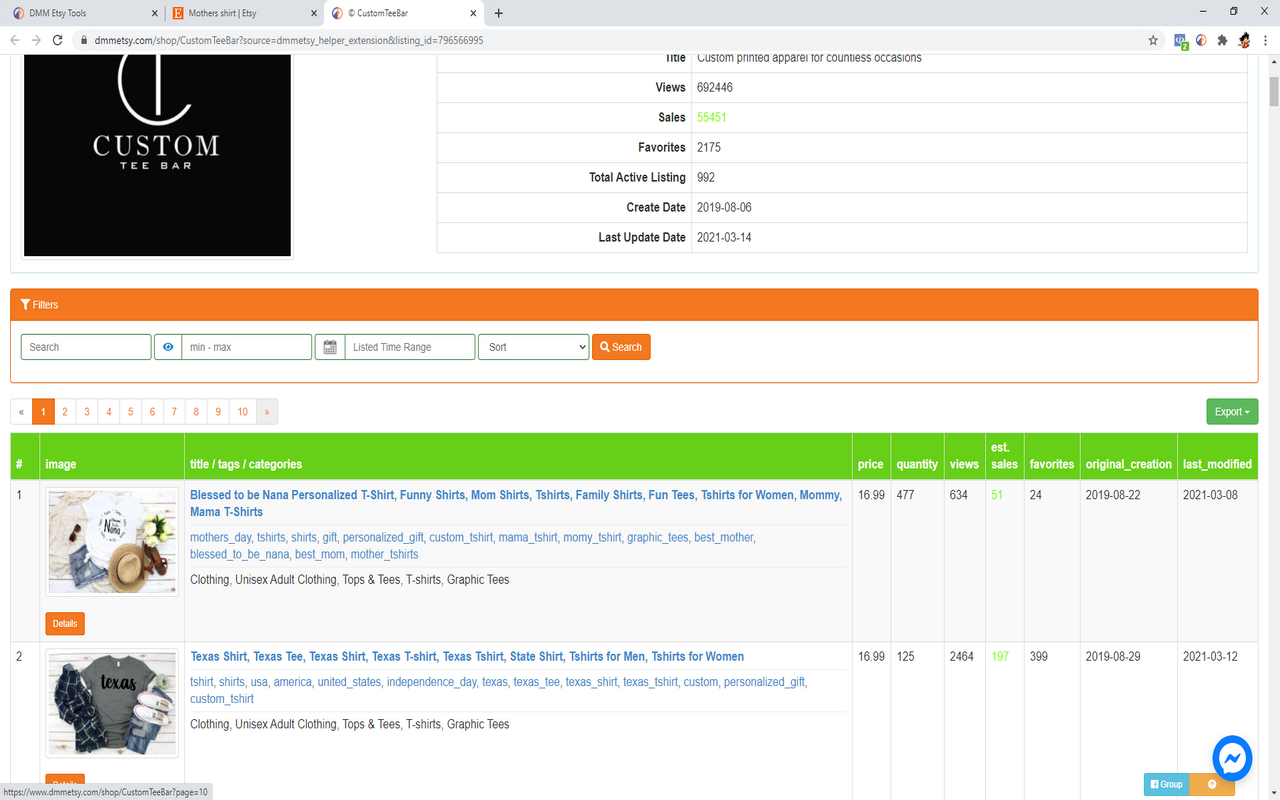Click the independence_day tag
Screen dimensions: 1280x800
[432, 682]
